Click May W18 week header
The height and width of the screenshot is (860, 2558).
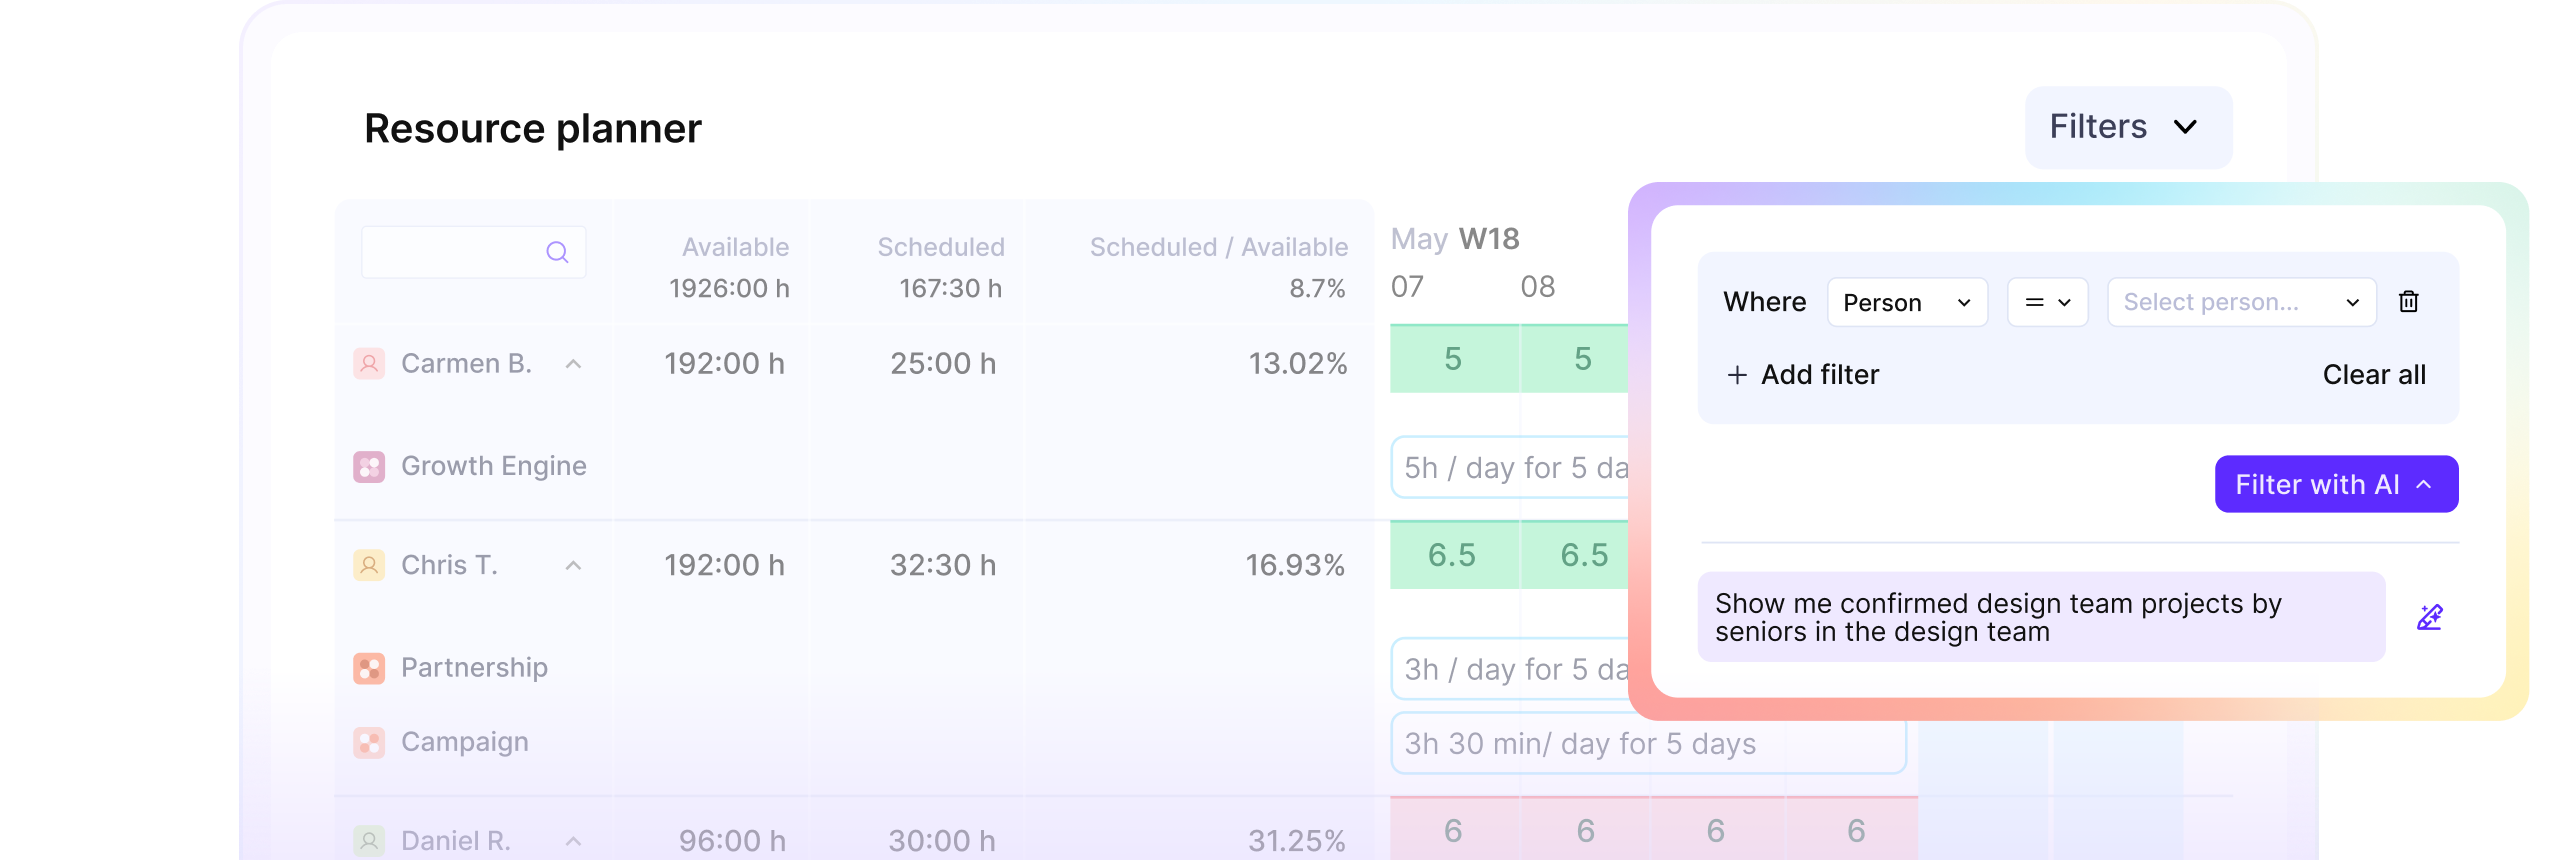(1455, 239)
